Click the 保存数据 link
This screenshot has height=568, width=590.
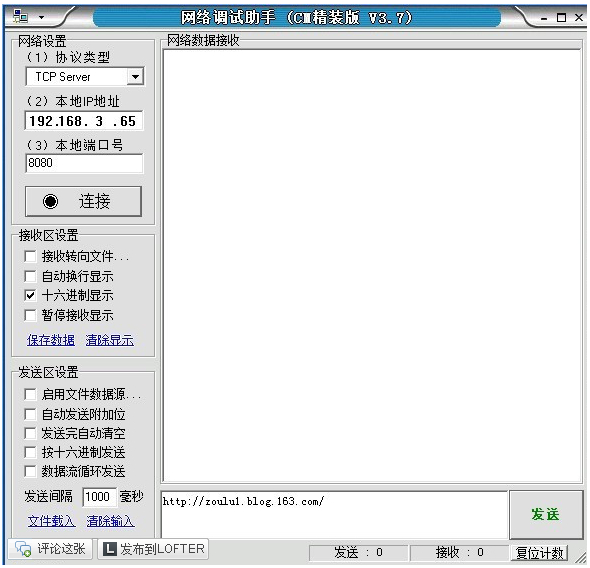51,340
